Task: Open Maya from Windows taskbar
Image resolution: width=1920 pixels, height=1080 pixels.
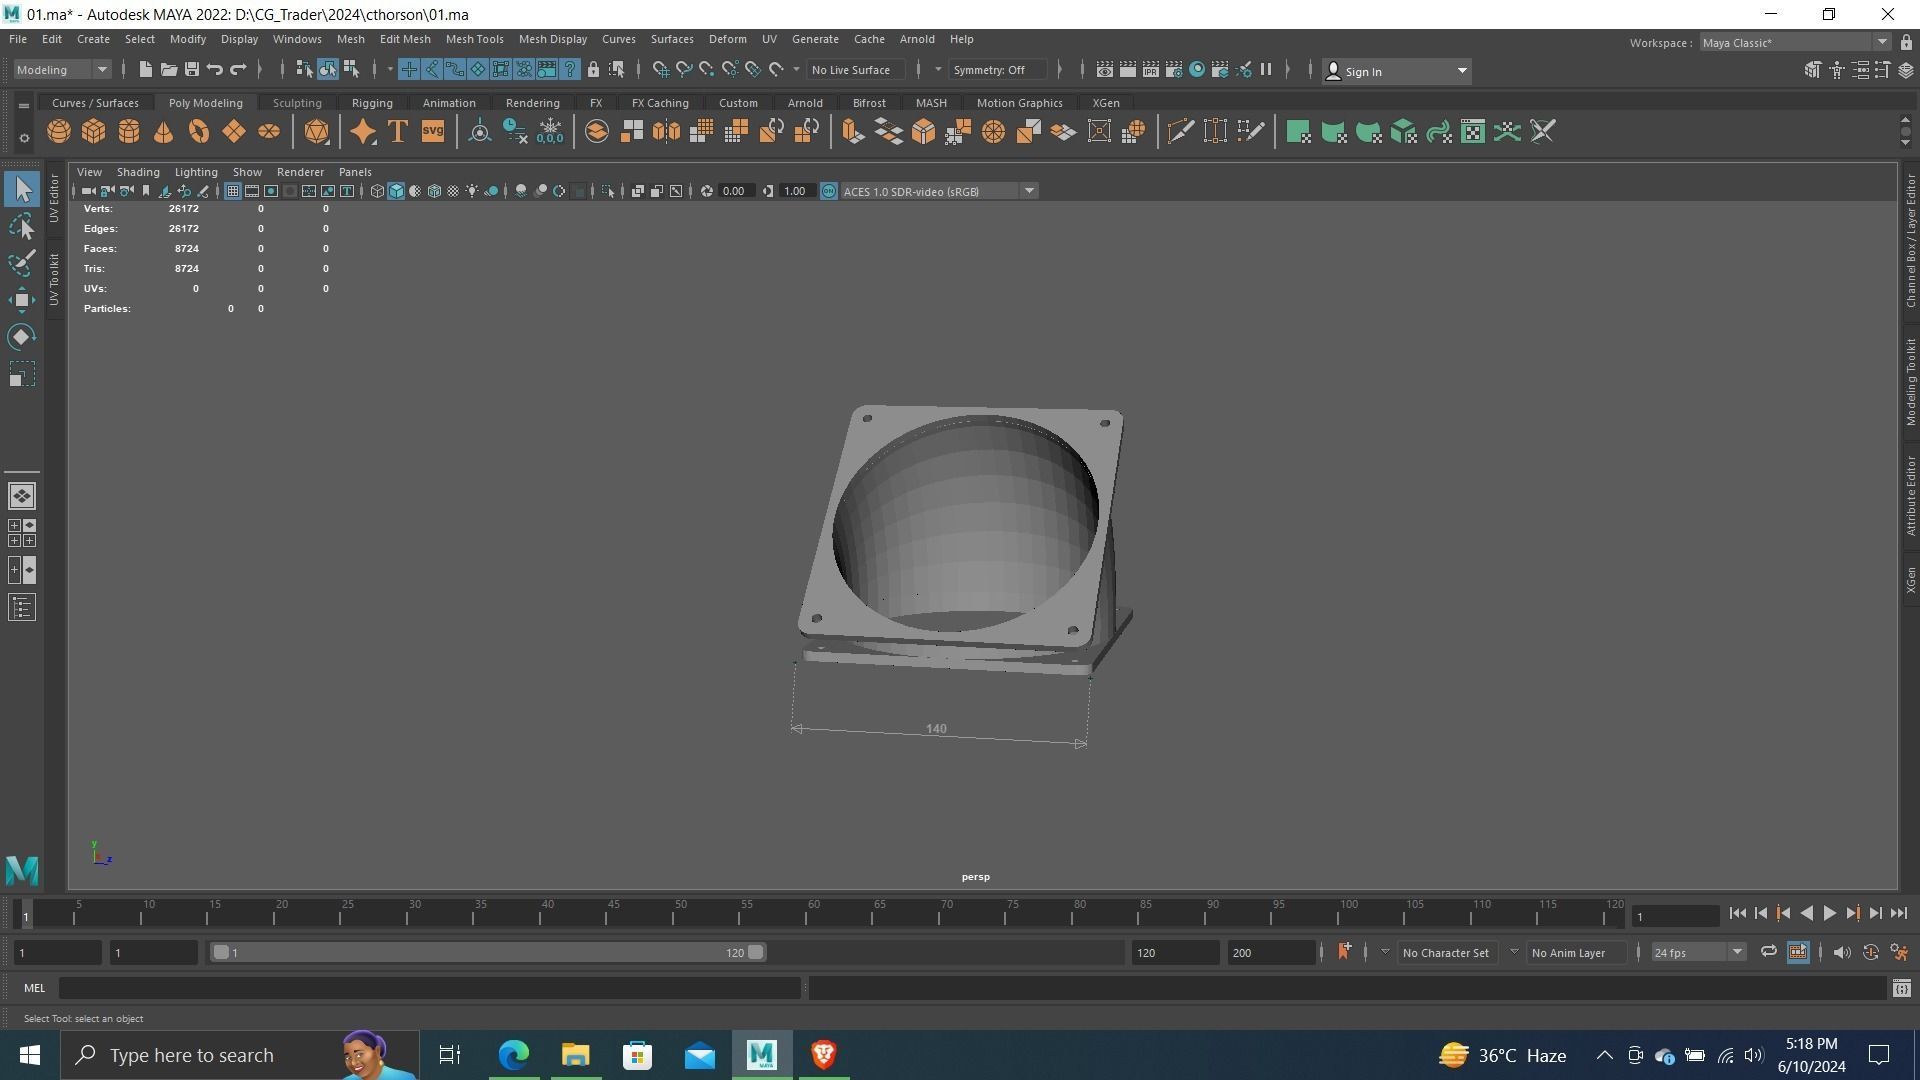Action: pos(761,1055)
